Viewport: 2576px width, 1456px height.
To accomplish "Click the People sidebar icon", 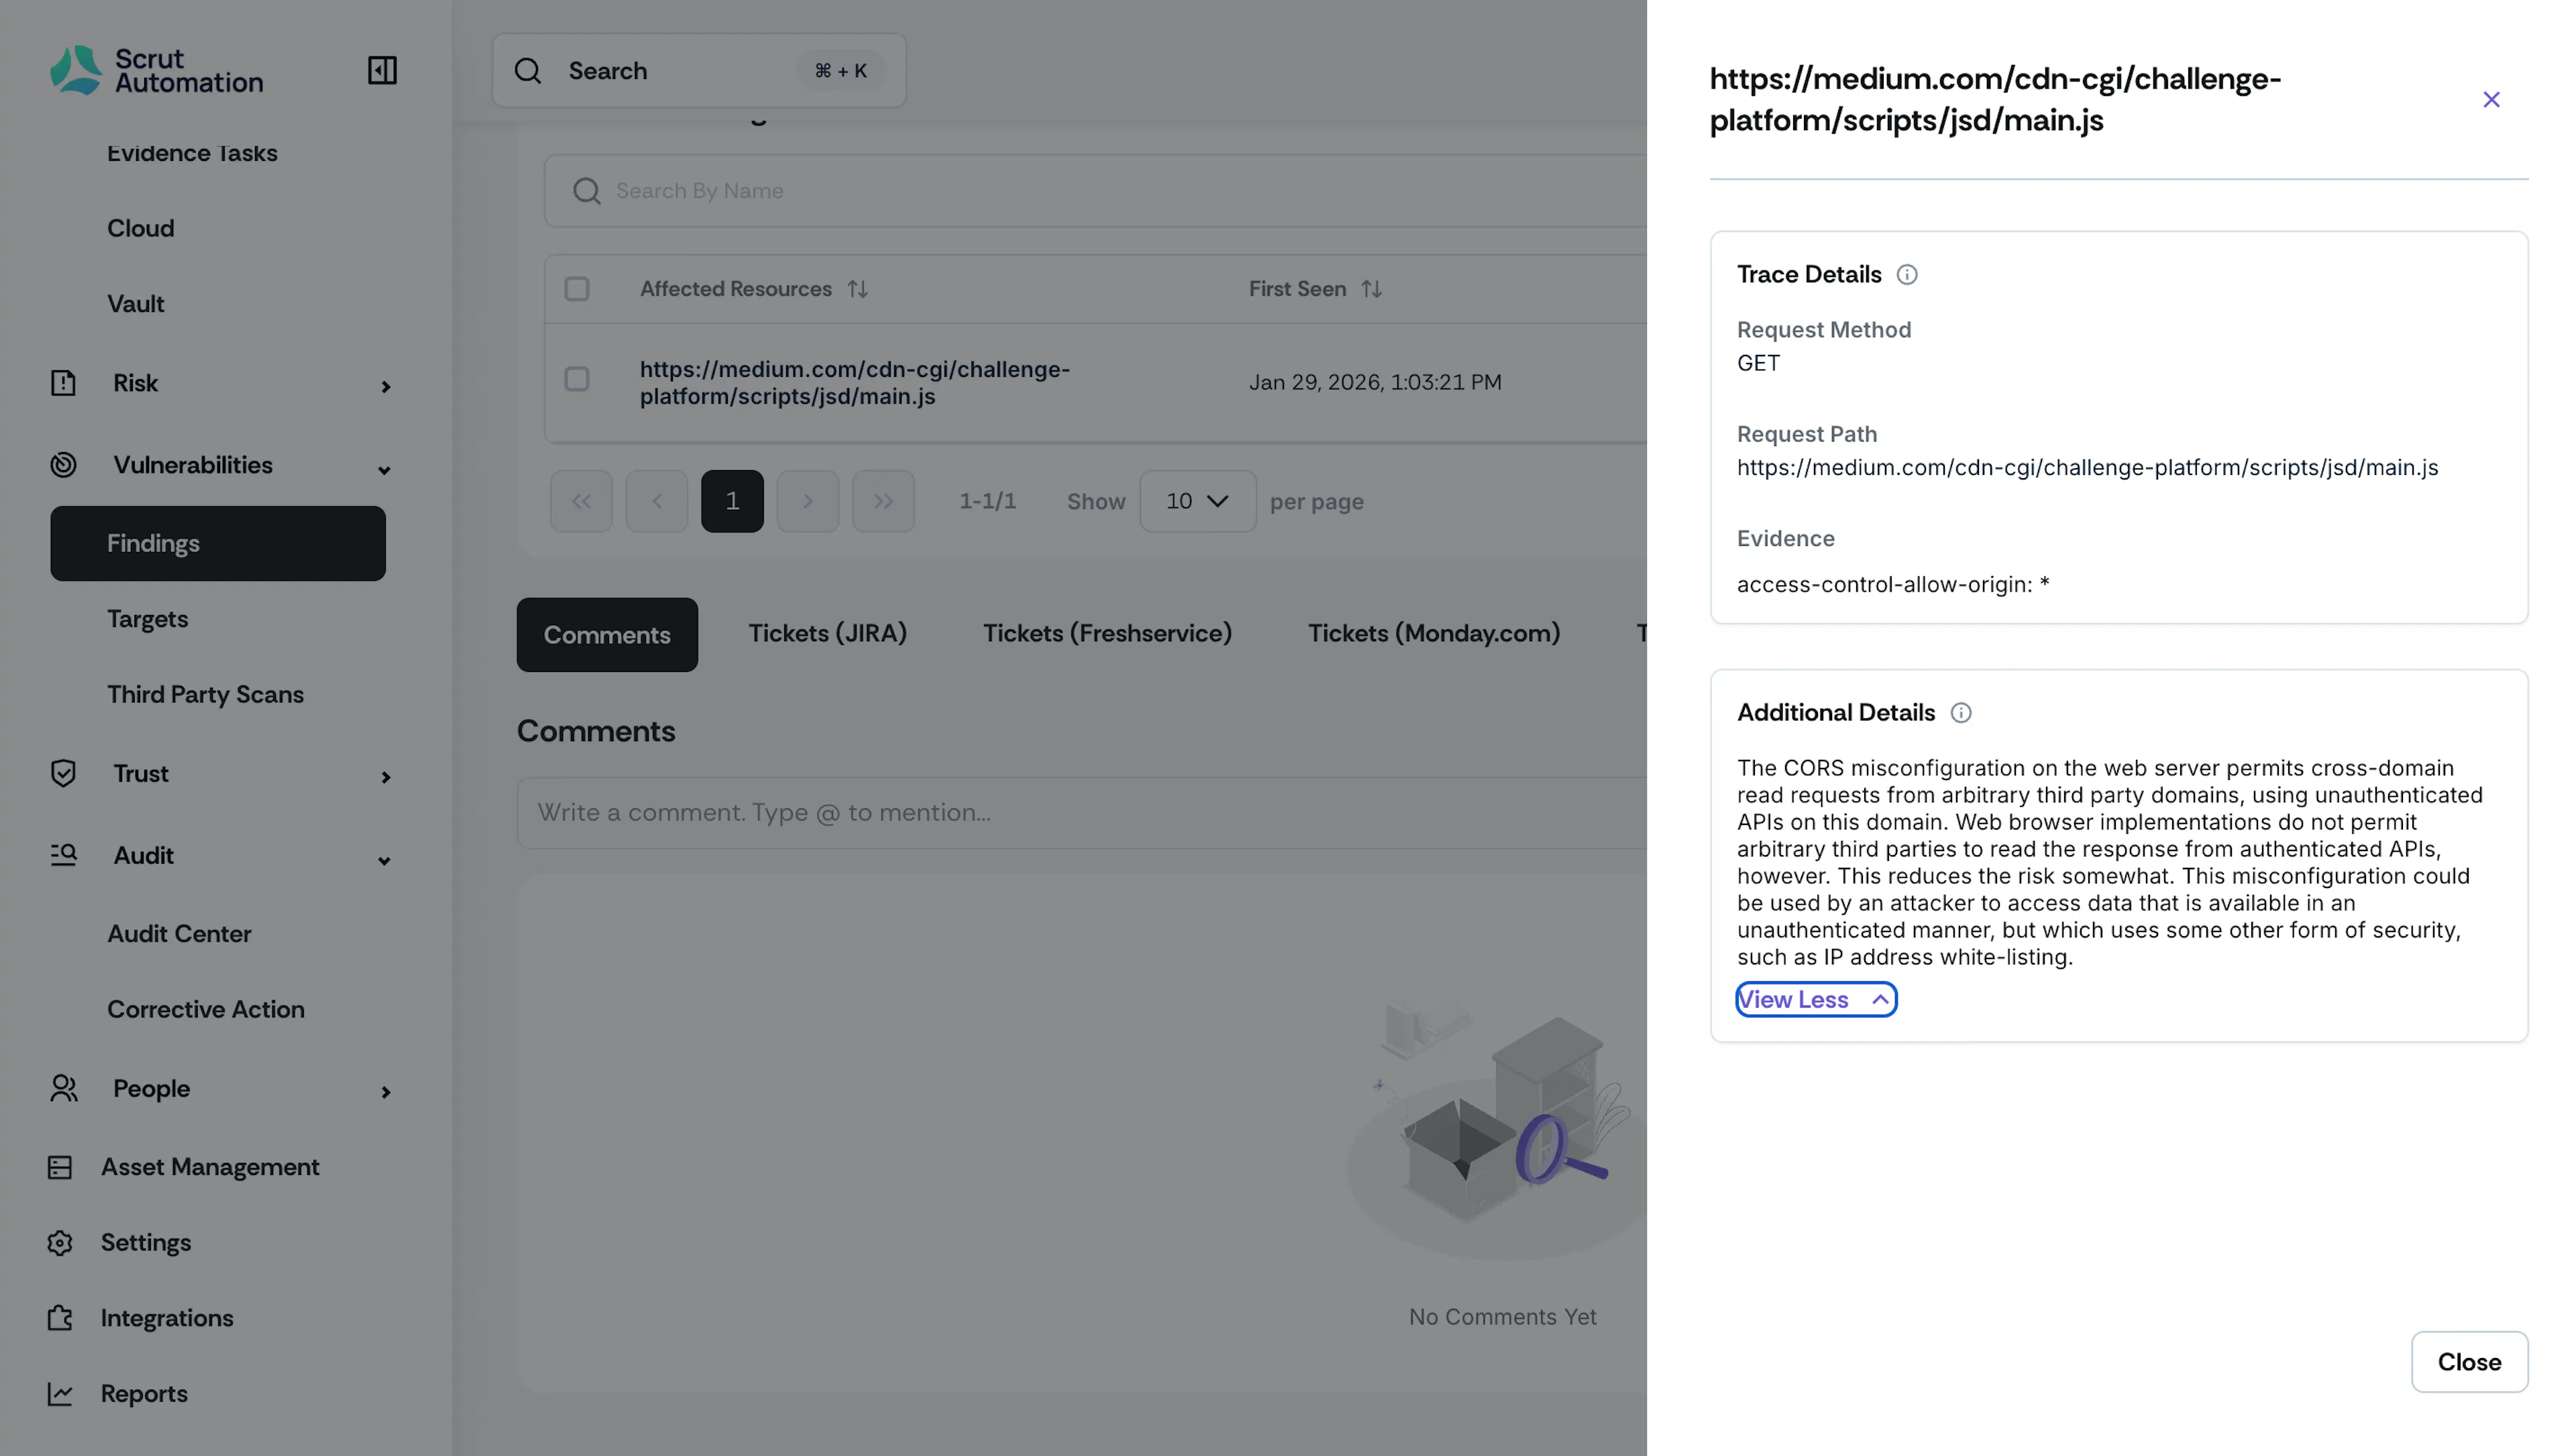I will click(63, 1088).
